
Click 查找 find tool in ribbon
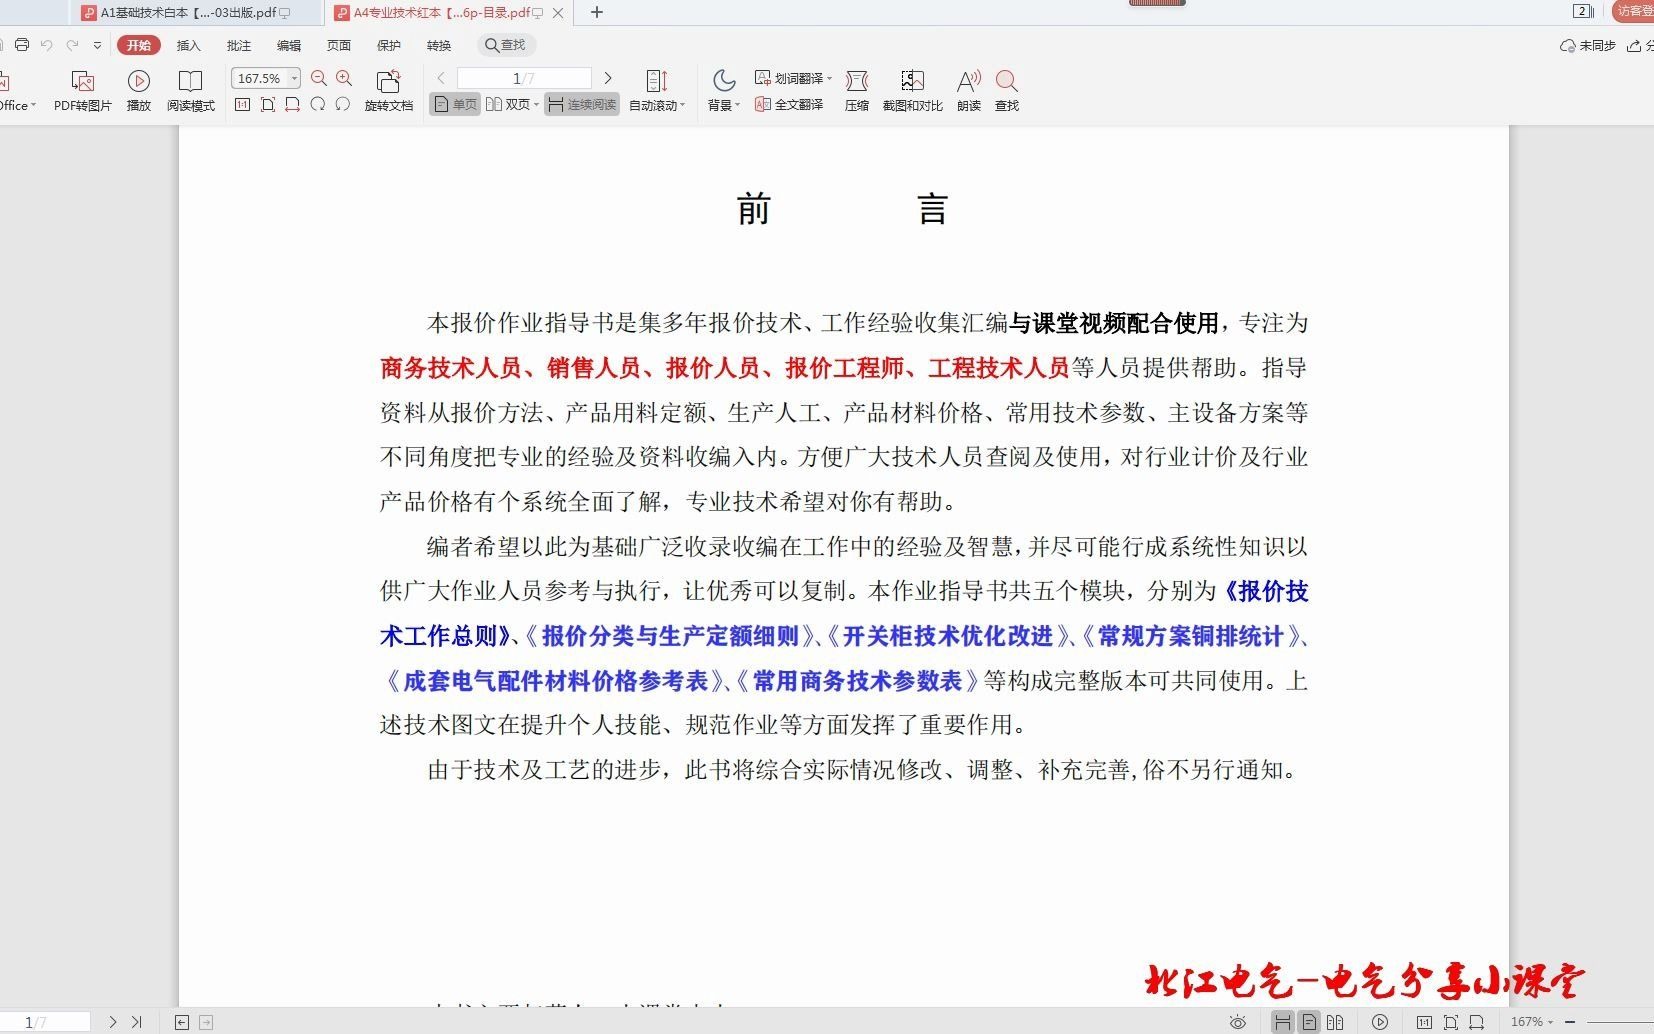pyautogui.click(x=1007, y=90)
